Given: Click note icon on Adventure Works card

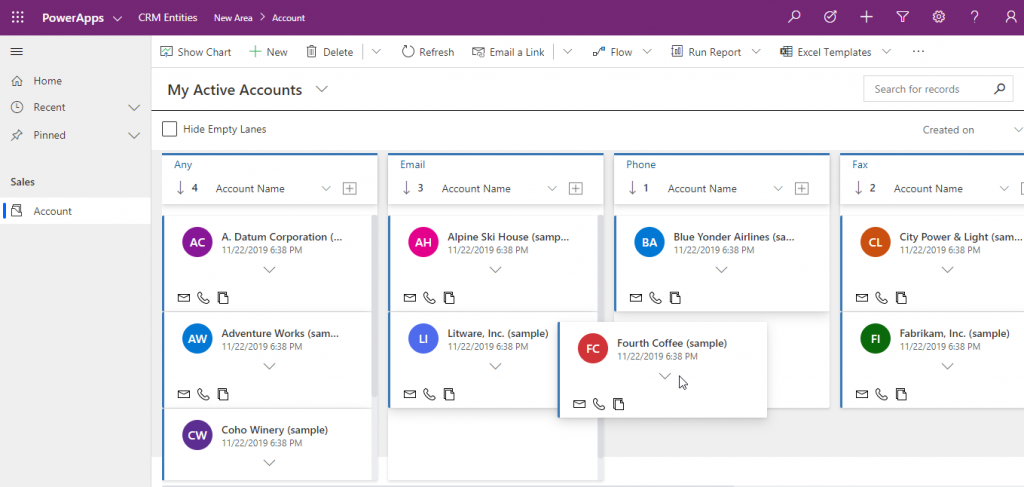Looking at the screenshot, I should point(223,394).
